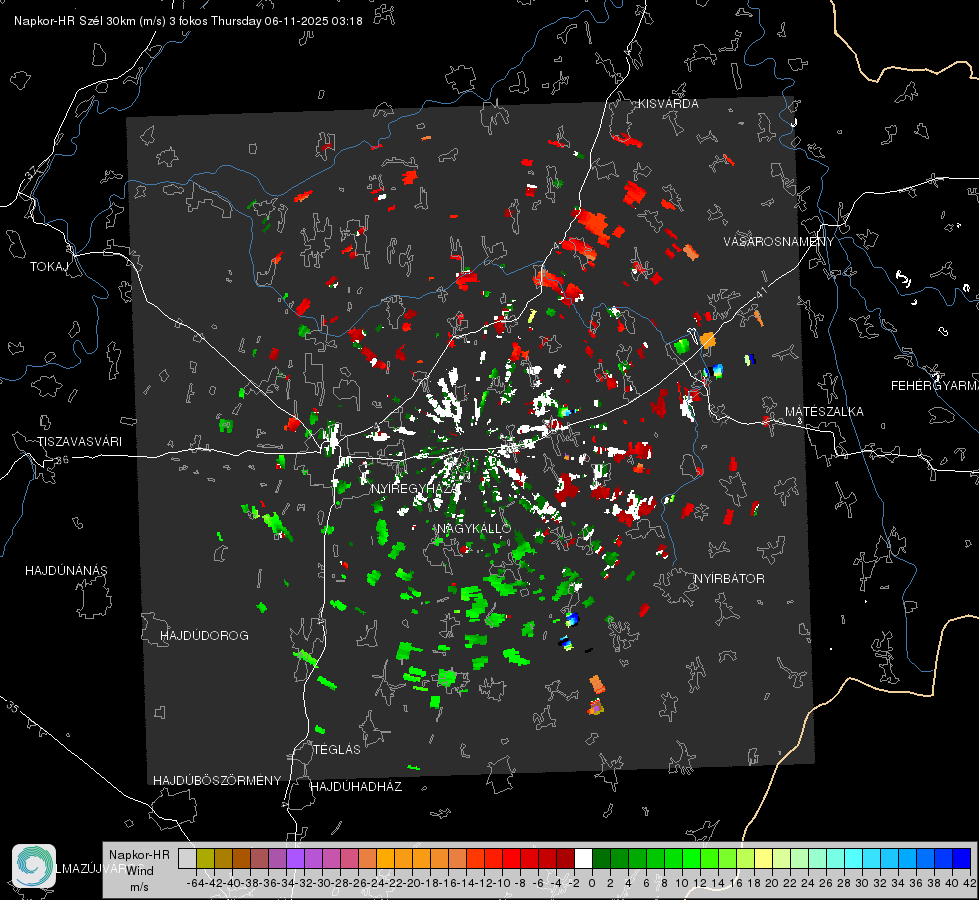Click the TOKAJ city label

pyautogui.click(x=49, y=267)
